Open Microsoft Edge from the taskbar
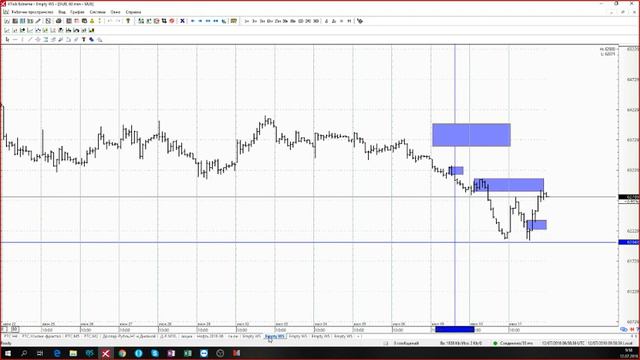Viewport: 640px width, 360px height. (57, 353)
